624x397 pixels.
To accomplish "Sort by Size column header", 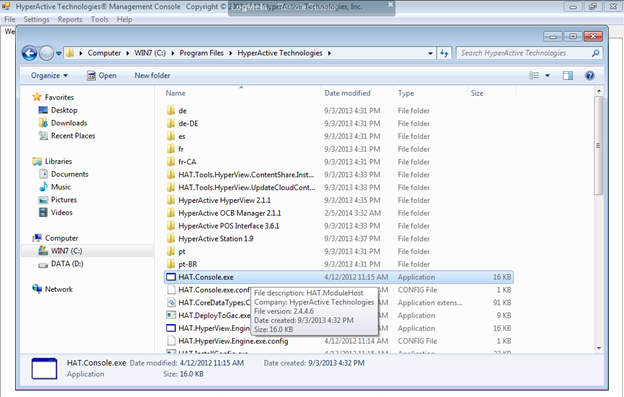I will (477, 93).
